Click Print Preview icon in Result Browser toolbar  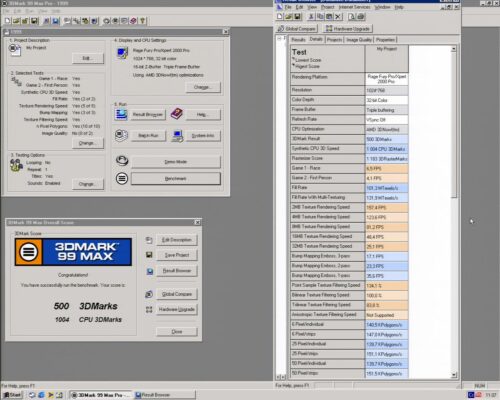click(x=352, y=16)
